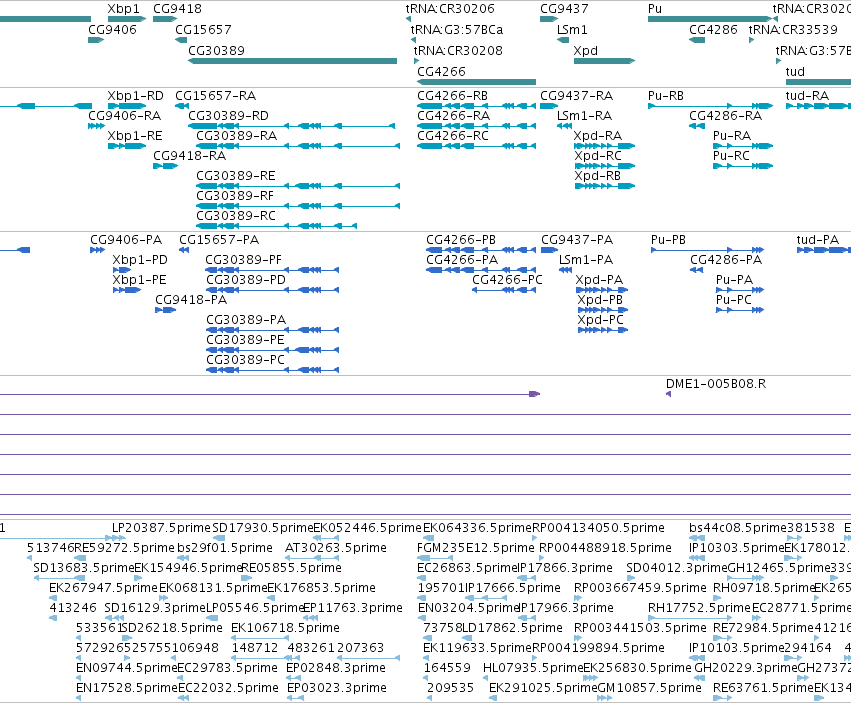This screenshot has width=851, height=703.
Task: Click the Pu-RC transcript
Action: (743, 166)
